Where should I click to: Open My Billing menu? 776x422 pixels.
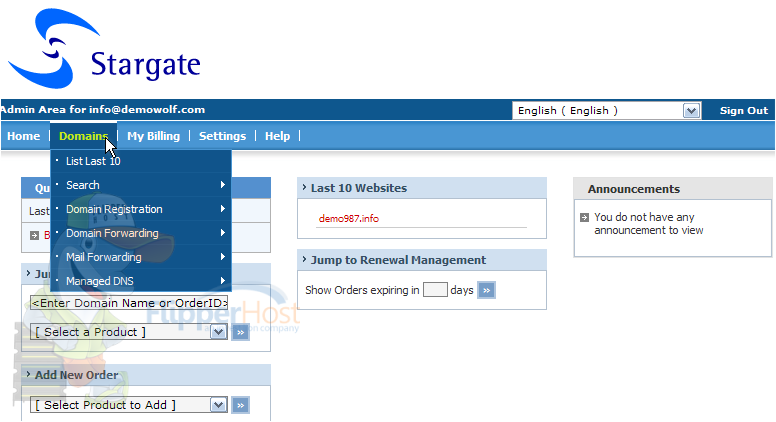(153, 136)
